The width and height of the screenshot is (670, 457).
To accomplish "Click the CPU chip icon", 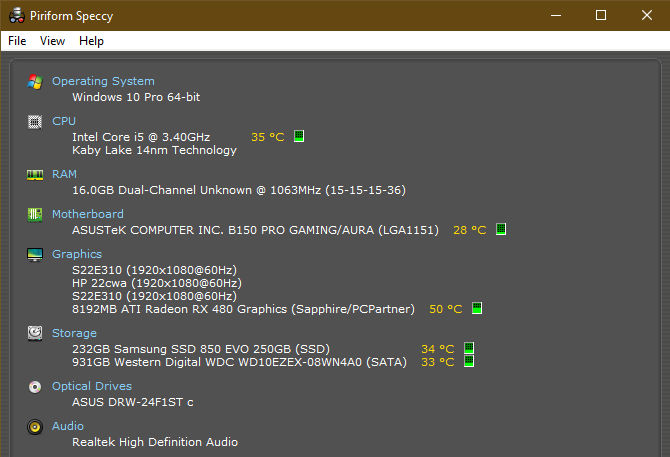I will click(x=35, y=122).
